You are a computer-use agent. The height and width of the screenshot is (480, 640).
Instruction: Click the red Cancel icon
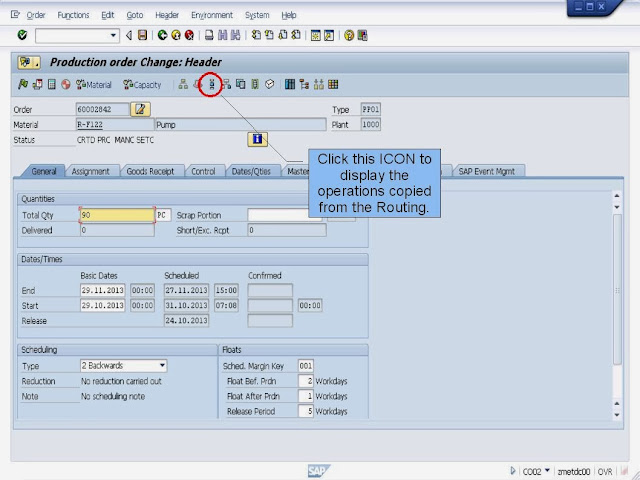click(x=189, y=36)
